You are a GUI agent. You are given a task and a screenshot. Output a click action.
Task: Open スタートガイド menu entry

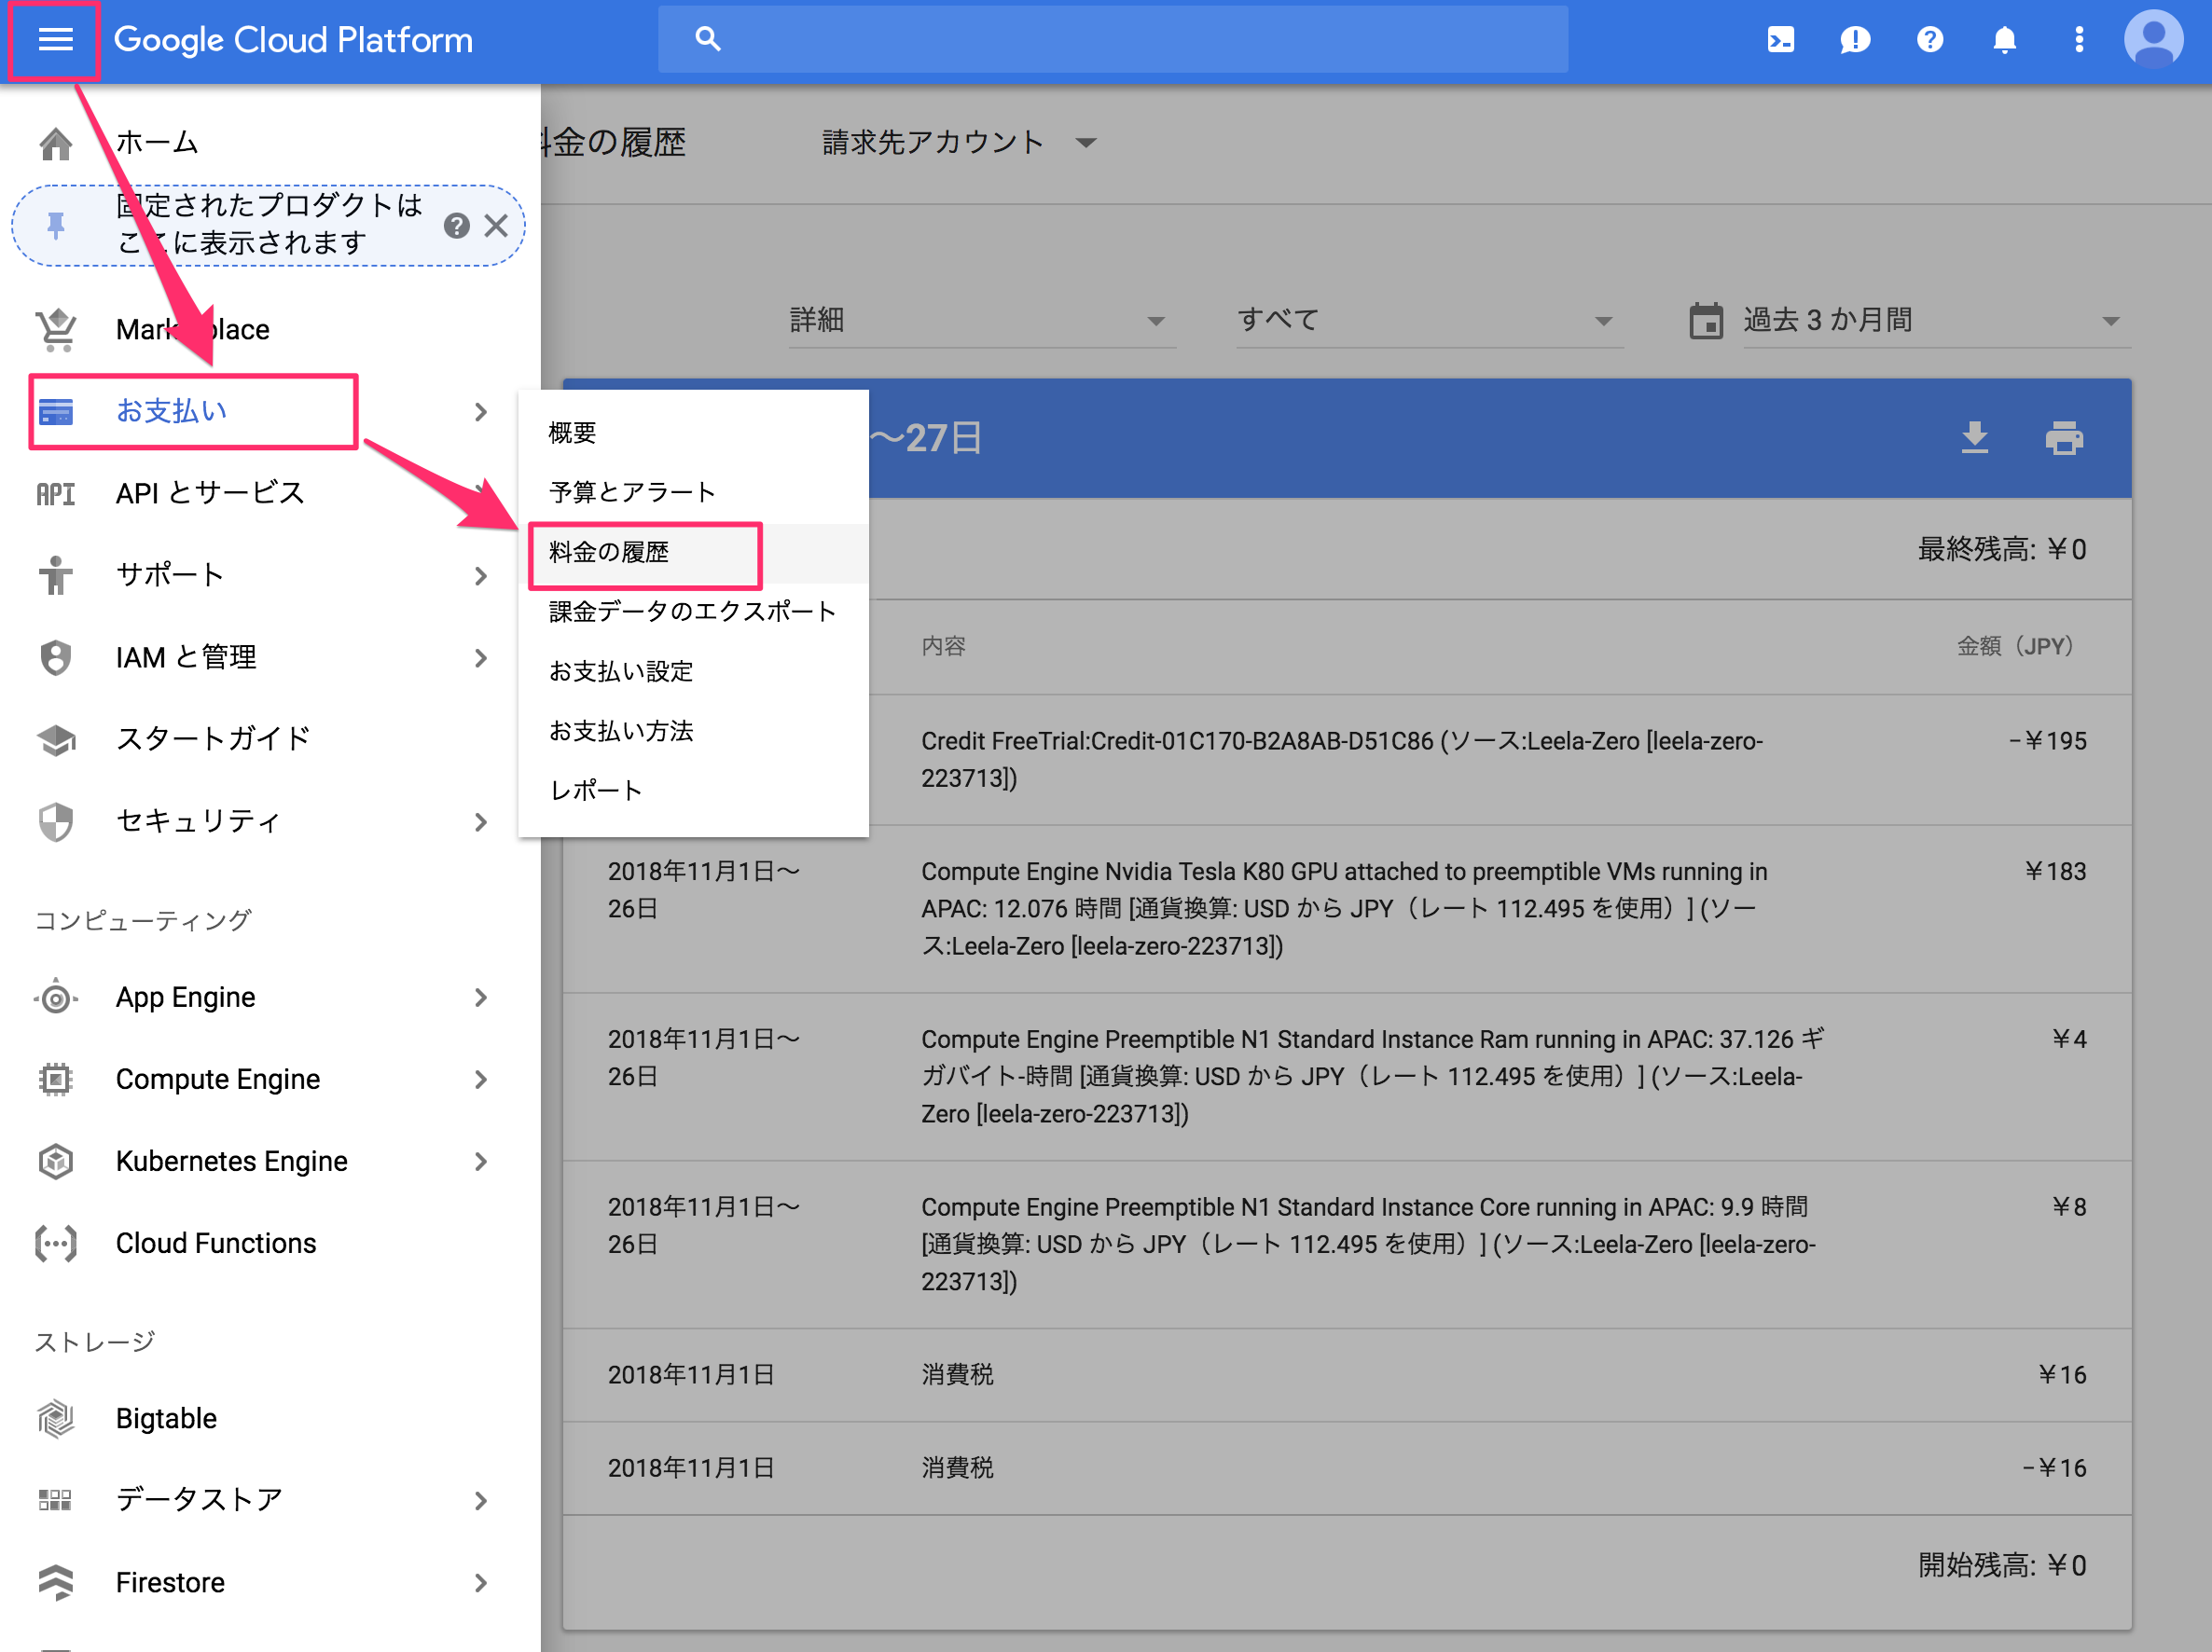click(213, 739)
